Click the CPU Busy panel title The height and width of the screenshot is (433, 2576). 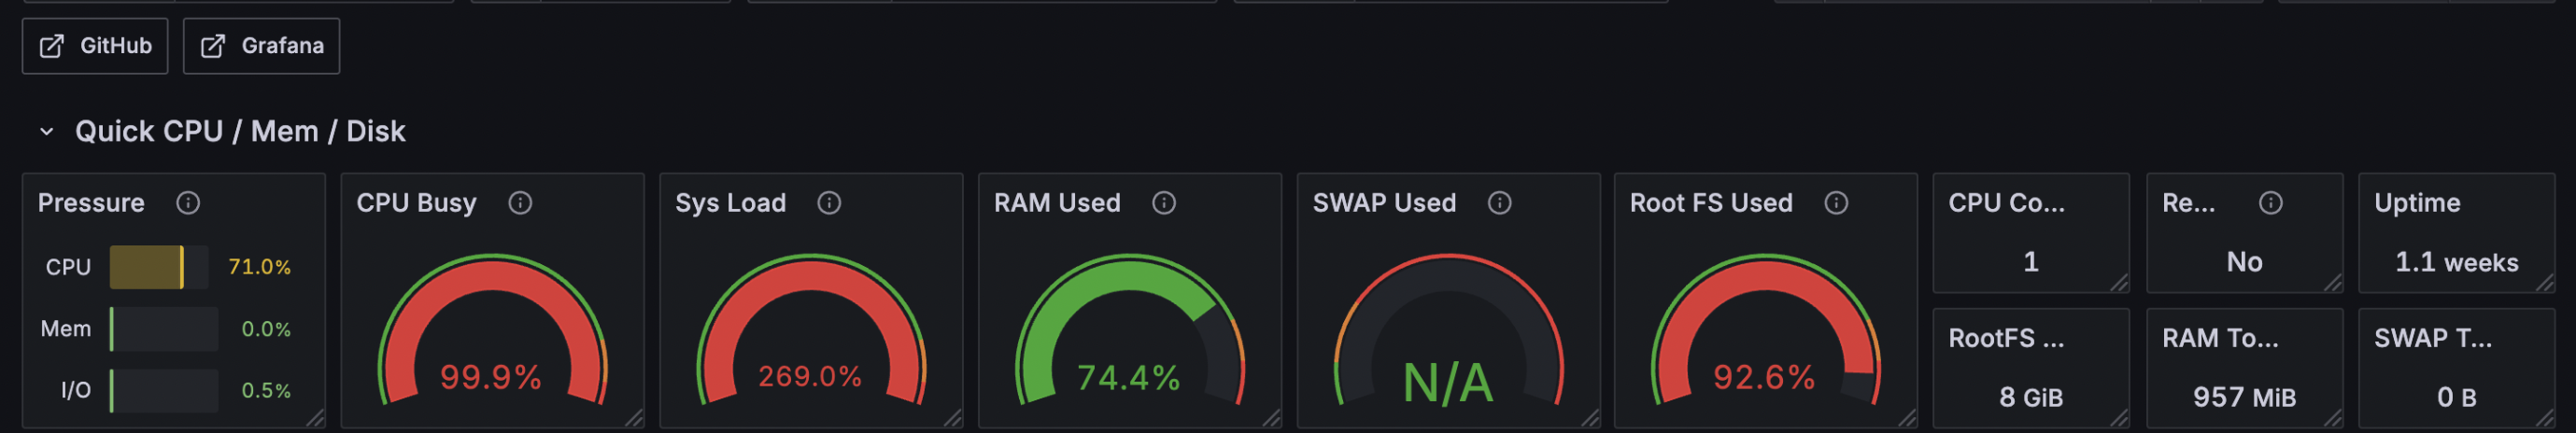tap(416, 203)
